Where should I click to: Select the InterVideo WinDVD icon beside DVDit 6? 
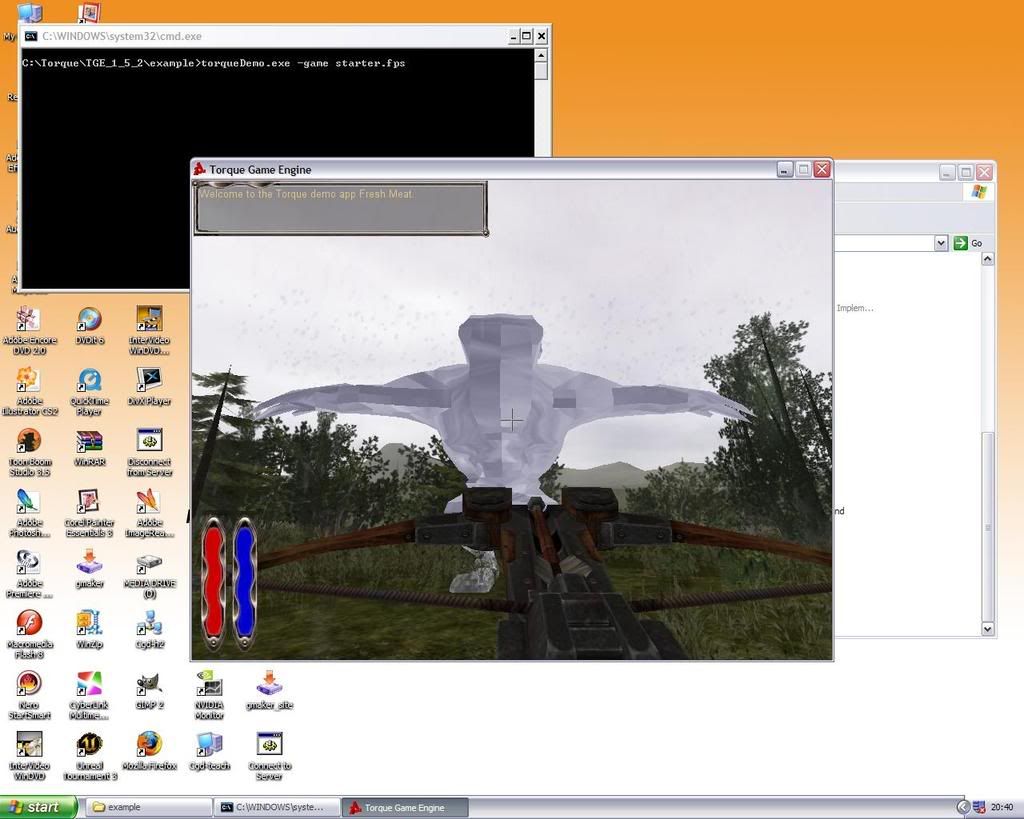point(150,330)
